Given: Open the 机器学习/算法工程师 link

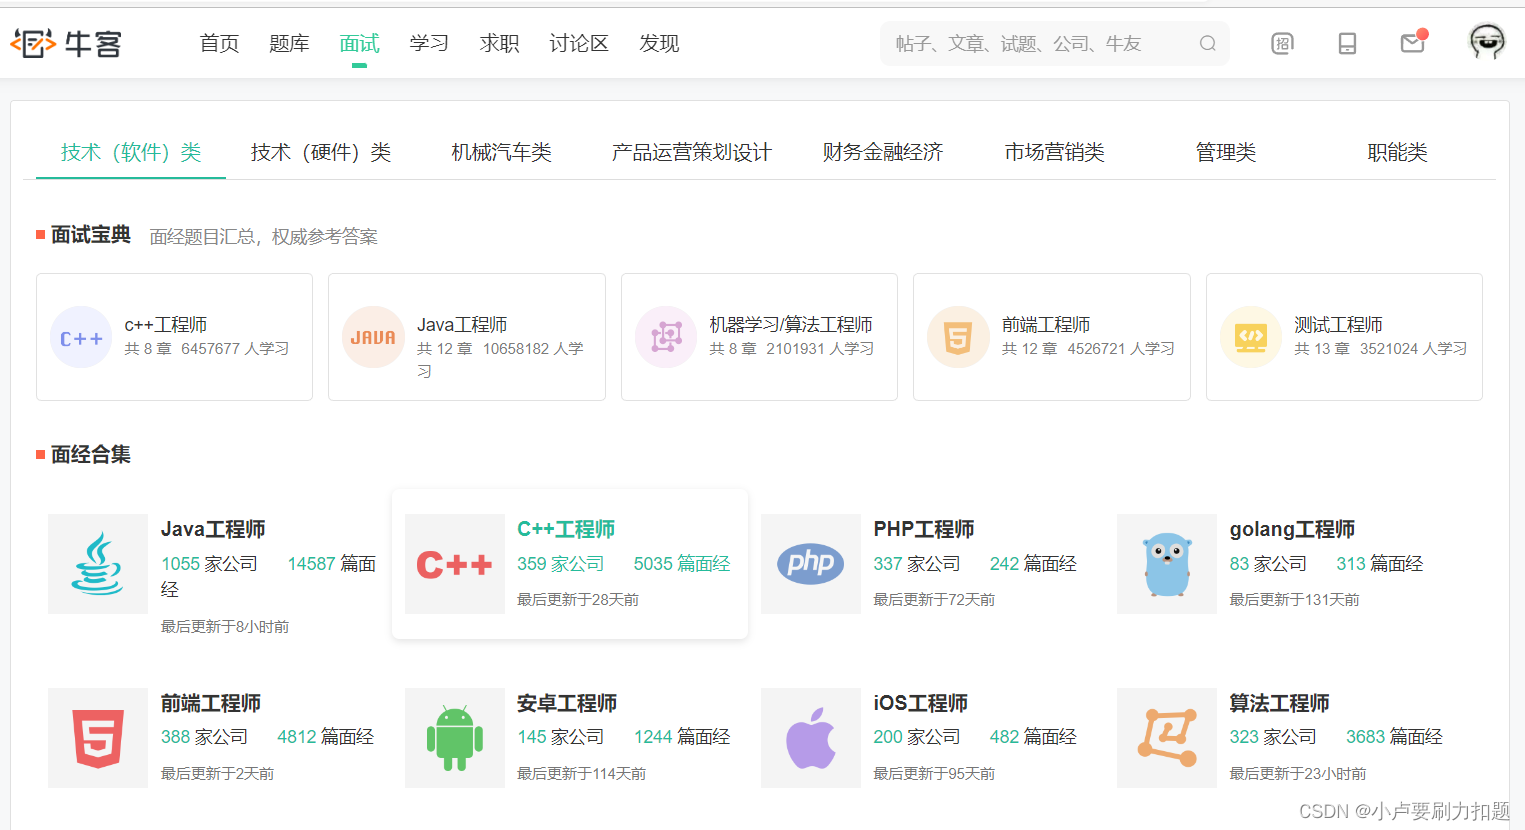Looking at the screenshot, I should pos(791,325).
